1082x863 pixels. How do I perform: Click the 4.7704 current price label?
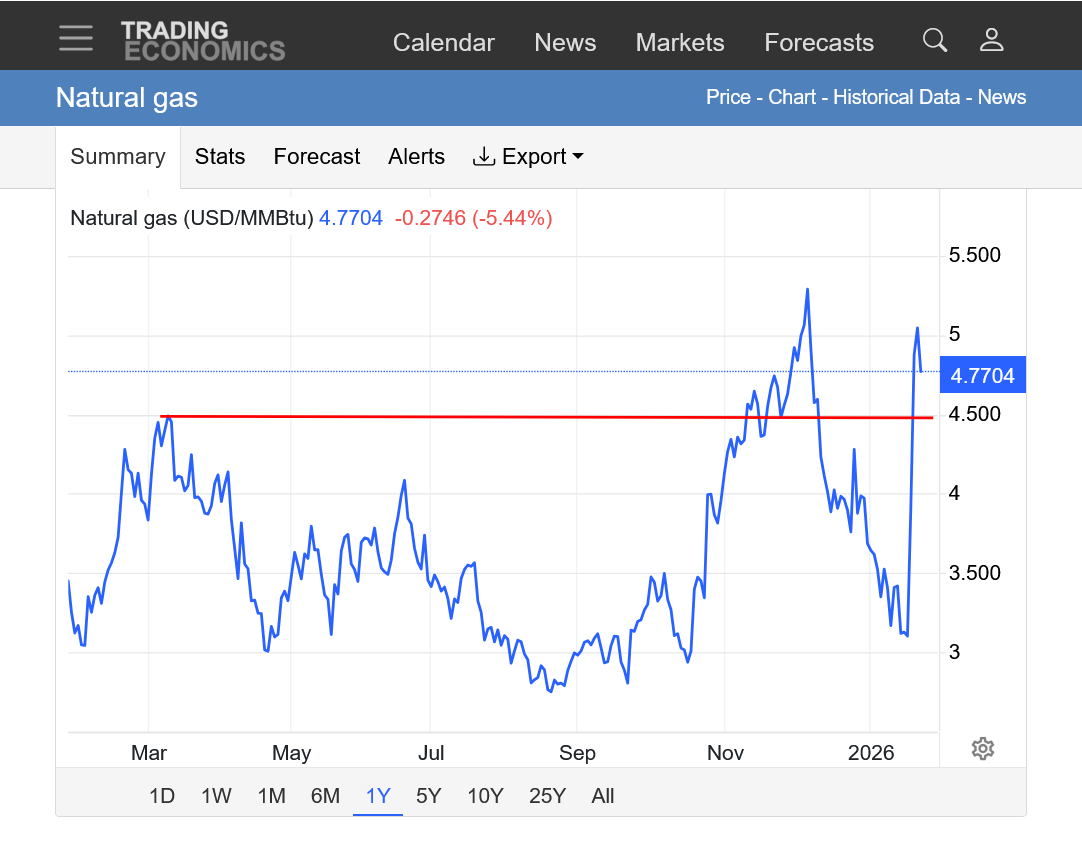pyautogui.click(x=983, y=376)
